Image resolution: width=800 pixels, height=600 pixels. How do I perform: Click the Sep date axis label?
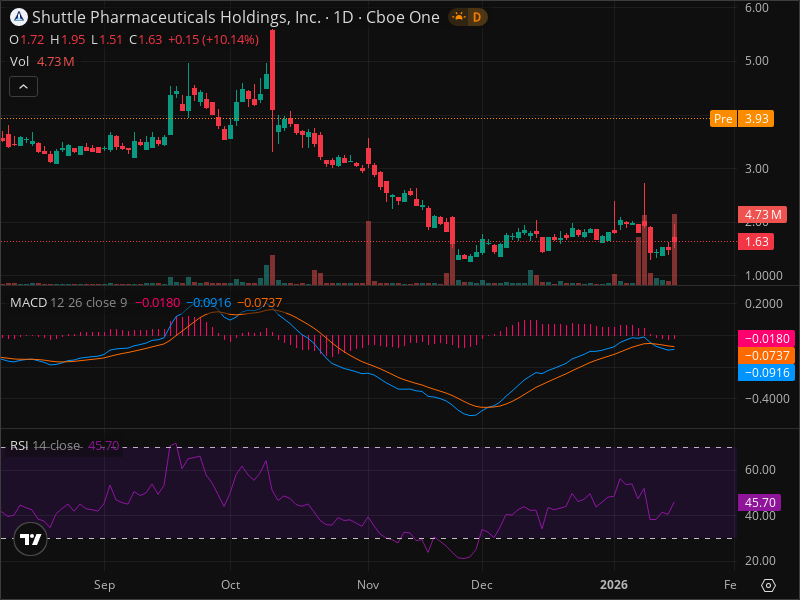point(105,585)
